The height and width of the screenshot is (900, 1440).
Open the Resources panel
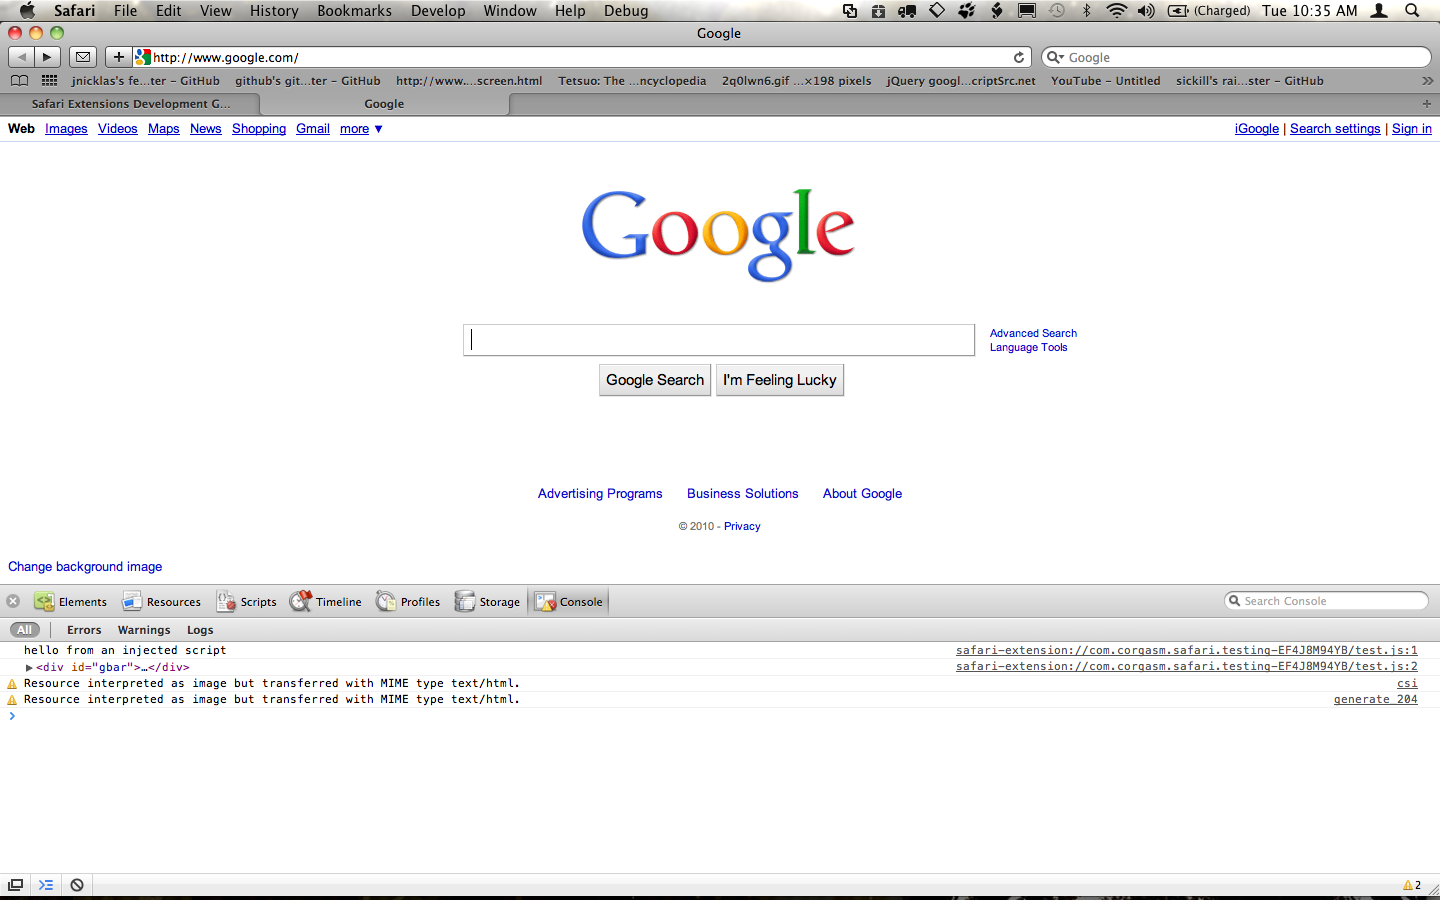(x=161, y=602)
